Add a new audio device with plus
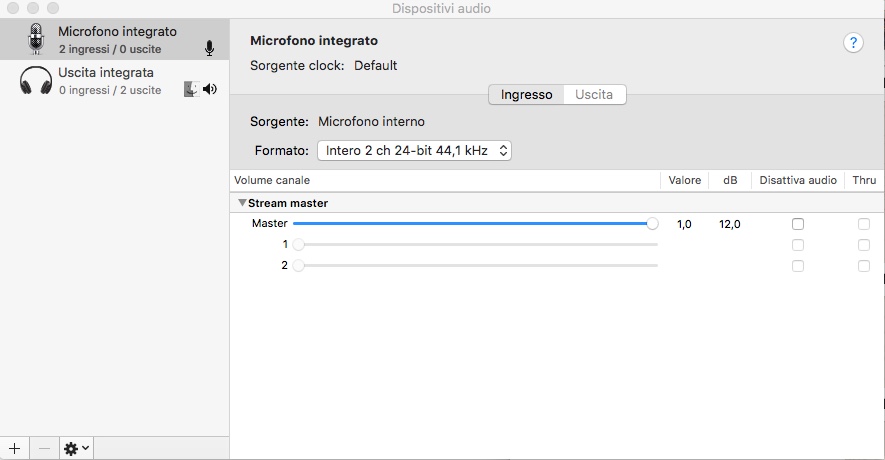 (x=15, y=448)
